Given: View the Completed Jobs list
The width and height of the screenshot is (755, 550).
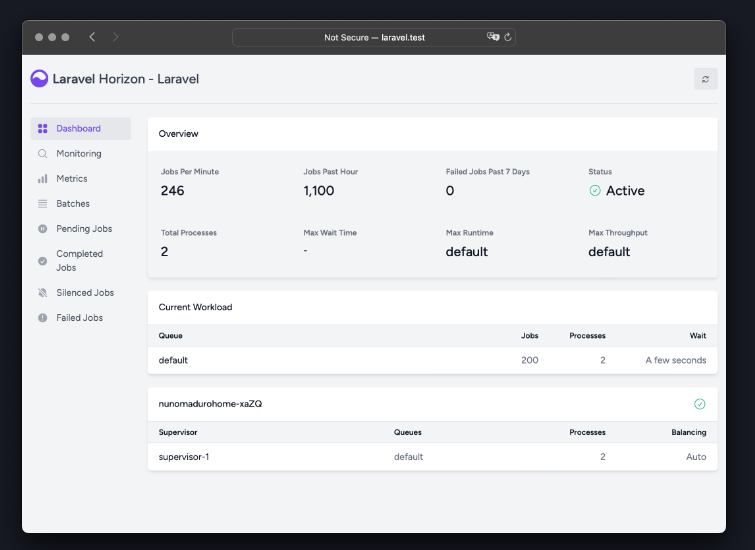Looking at the screenshot, I should pyautogui.click(x=80, y=261).
